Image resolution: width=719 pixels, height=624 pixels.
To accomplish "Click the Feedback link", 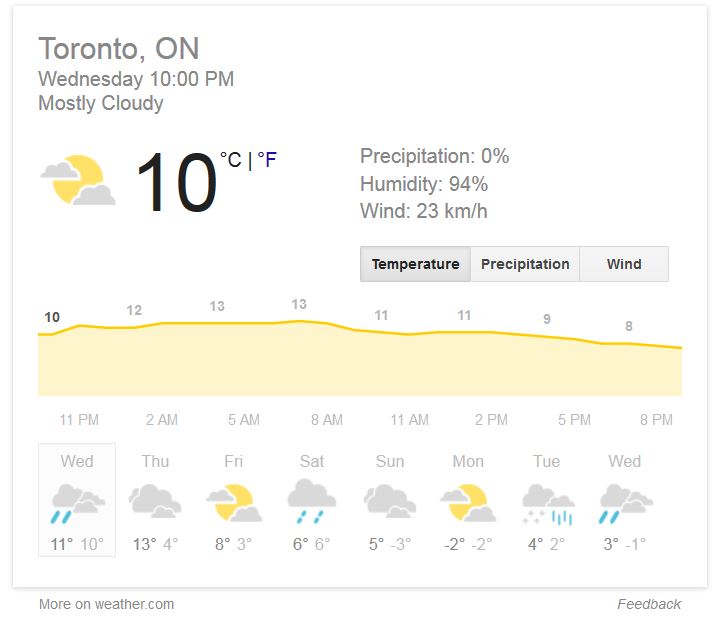I will tap(649, 604).
